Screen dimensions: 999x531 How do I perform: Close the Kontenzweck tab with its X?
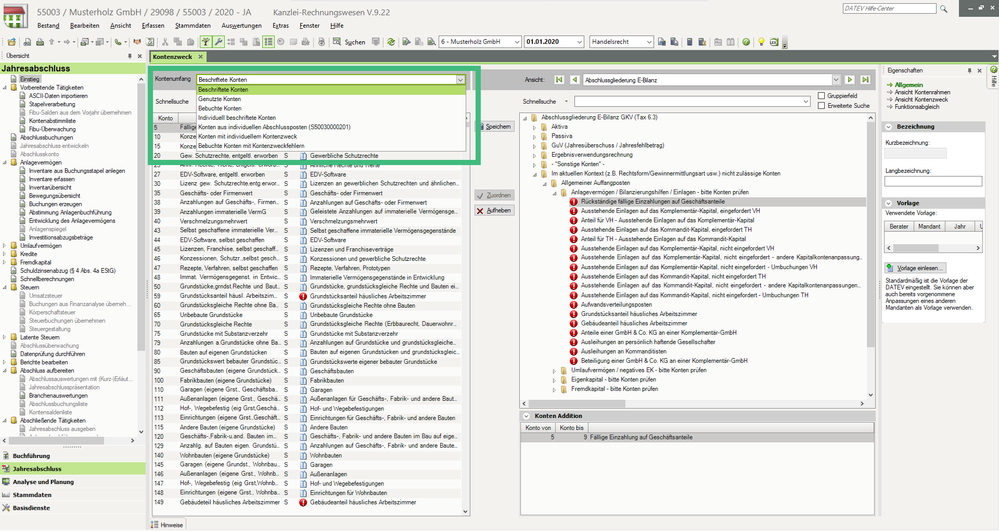tap(200, 57)
